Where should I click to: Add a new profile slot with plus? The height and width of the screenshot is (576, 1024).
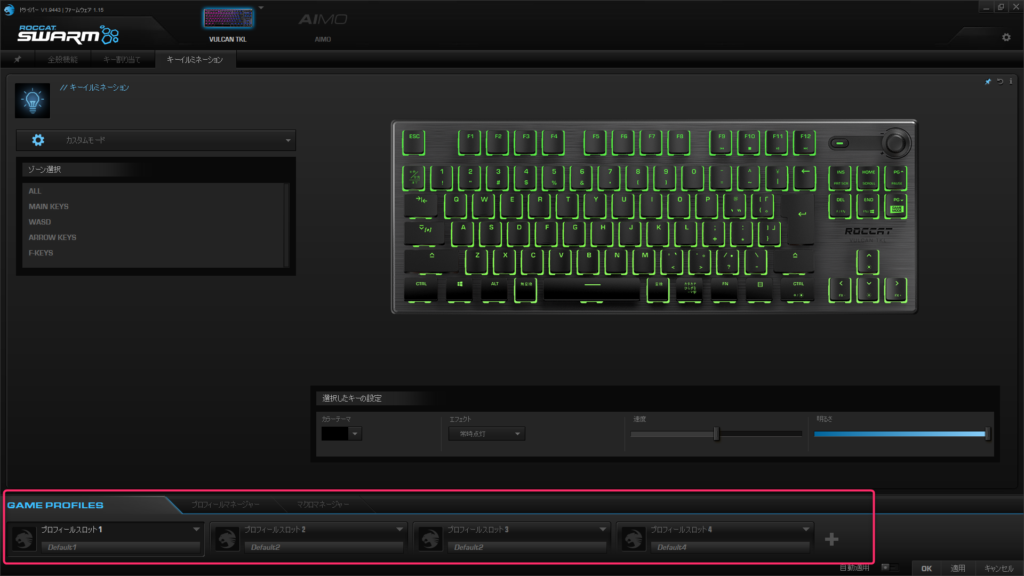click(x=831, y=539)
